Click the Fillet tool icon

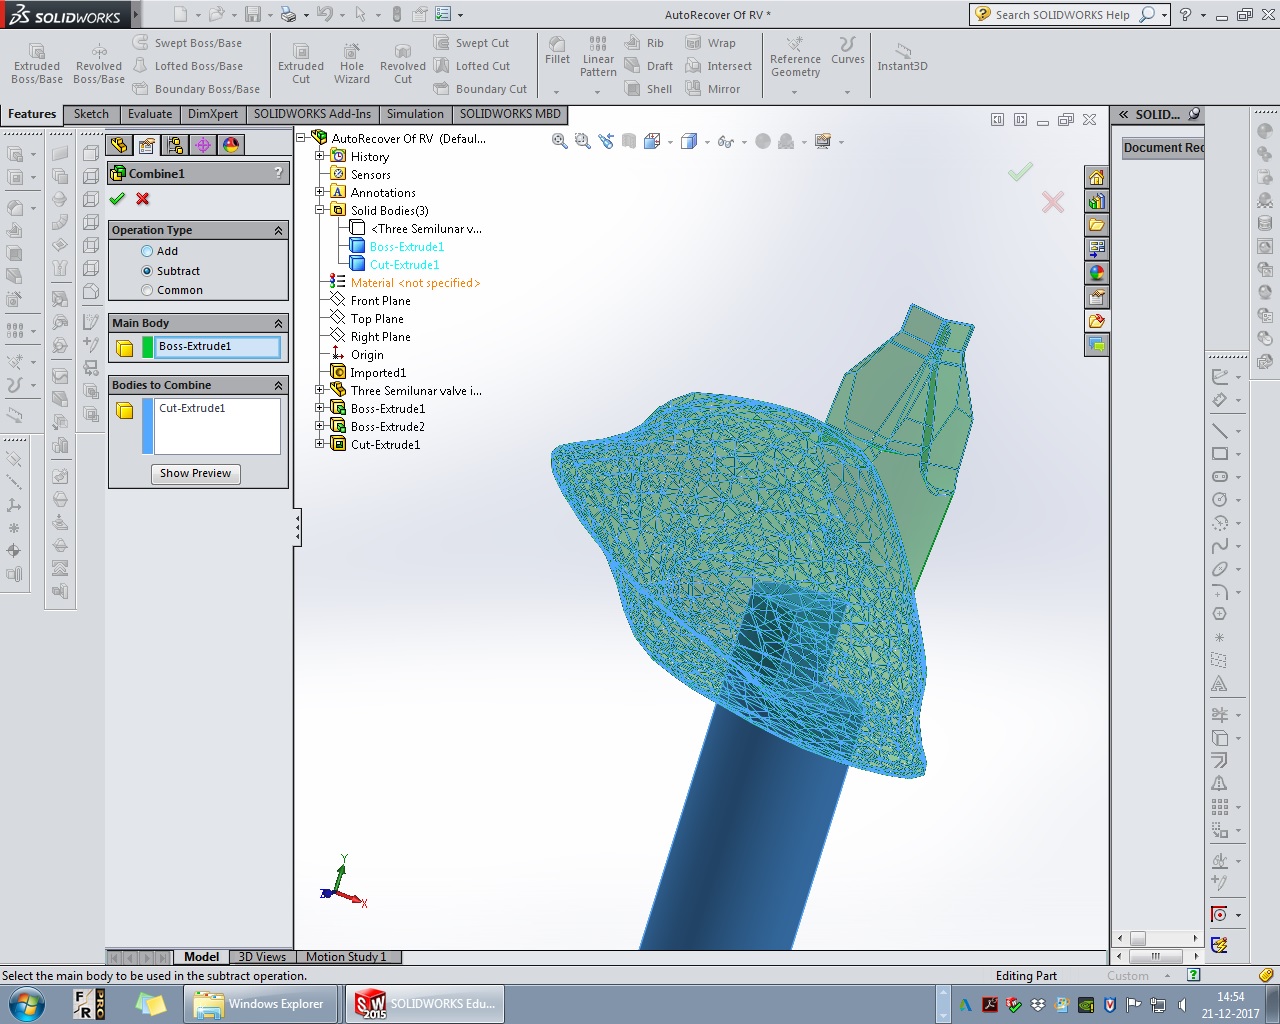tap(557, 45)
